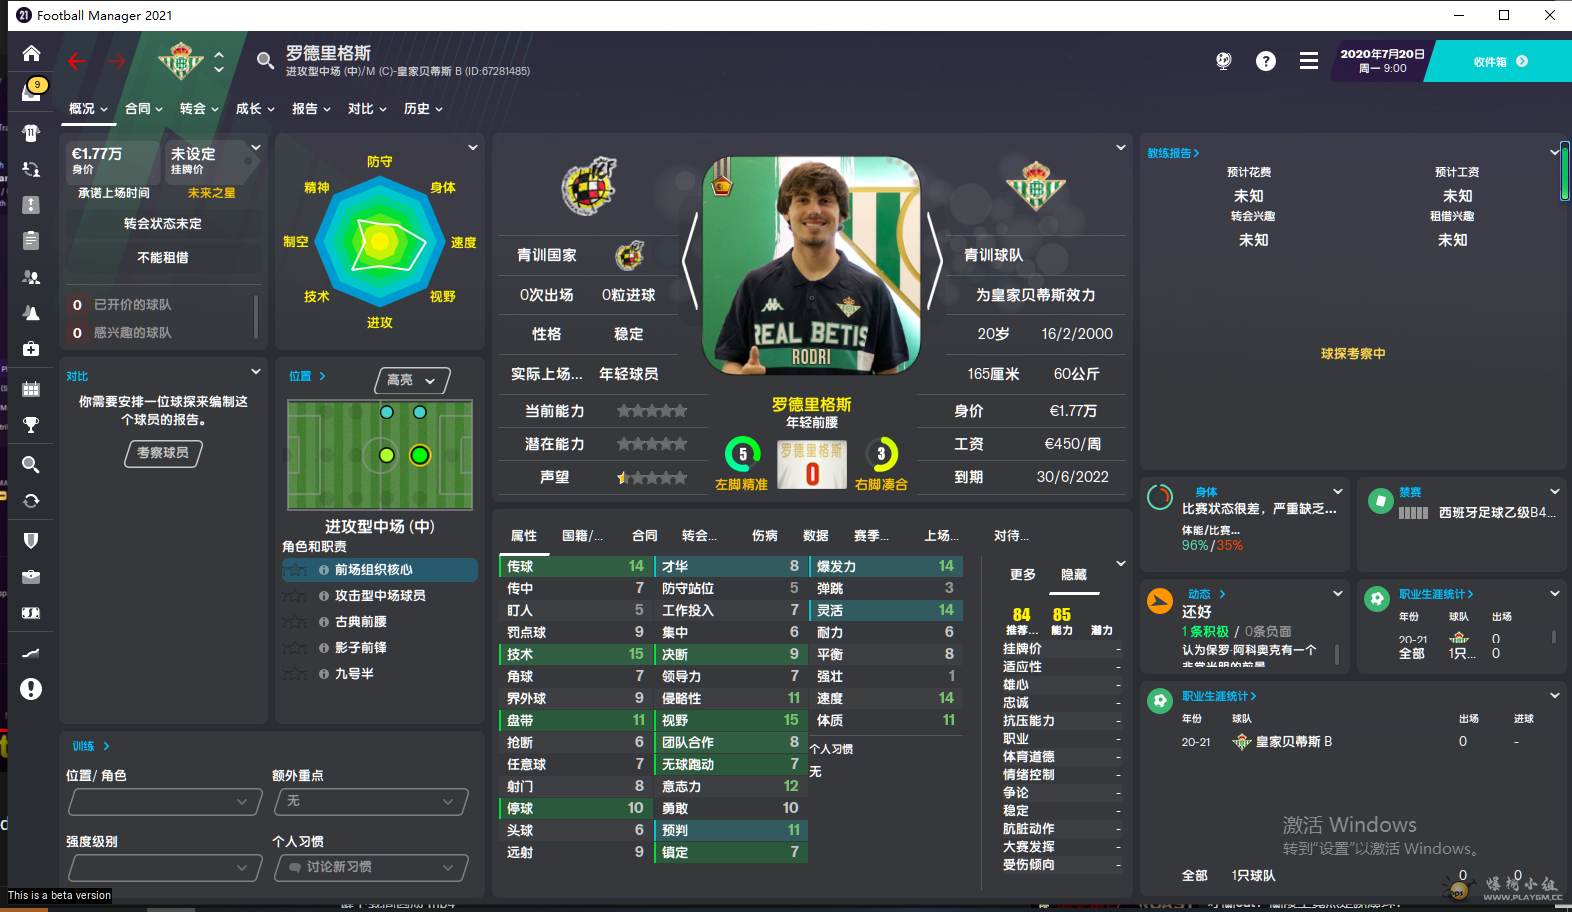The image size is (1572, 912).
Task: Open the schedule calendar sidebar icon
Action: point(31,389)
